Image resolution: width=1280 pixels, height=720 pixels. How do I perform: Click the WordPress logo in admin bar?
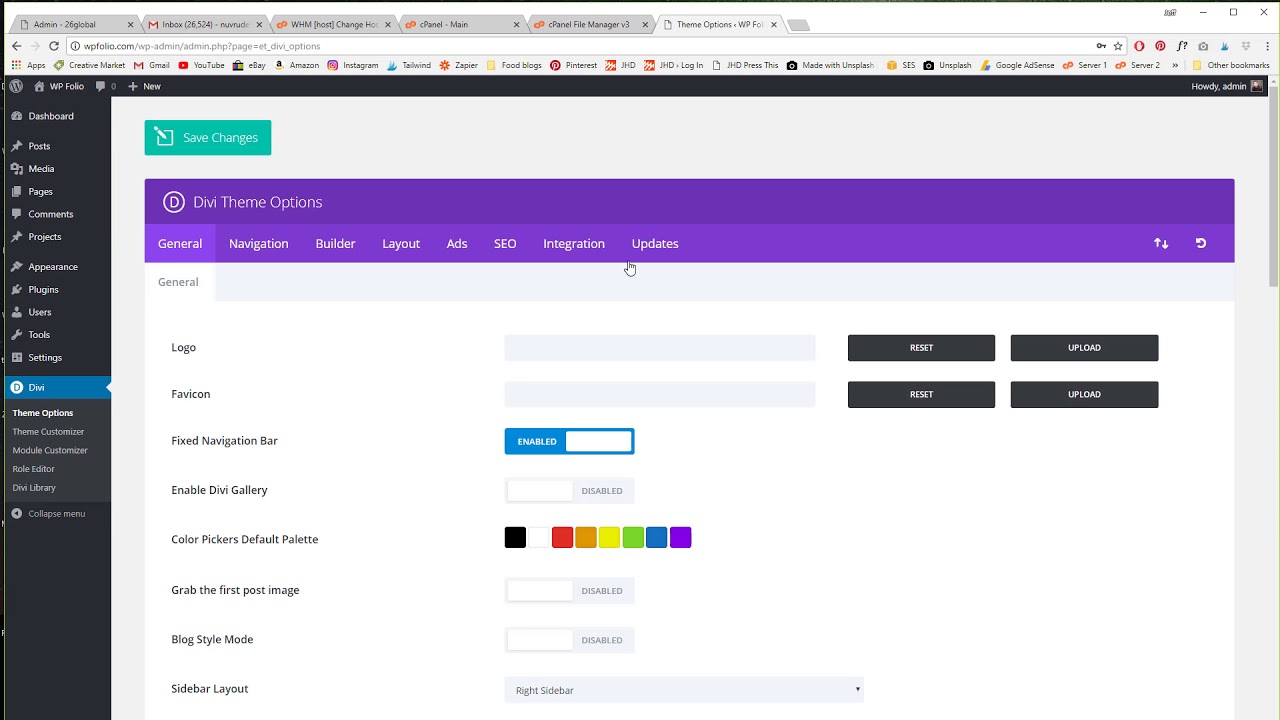(x=17, y=86)
